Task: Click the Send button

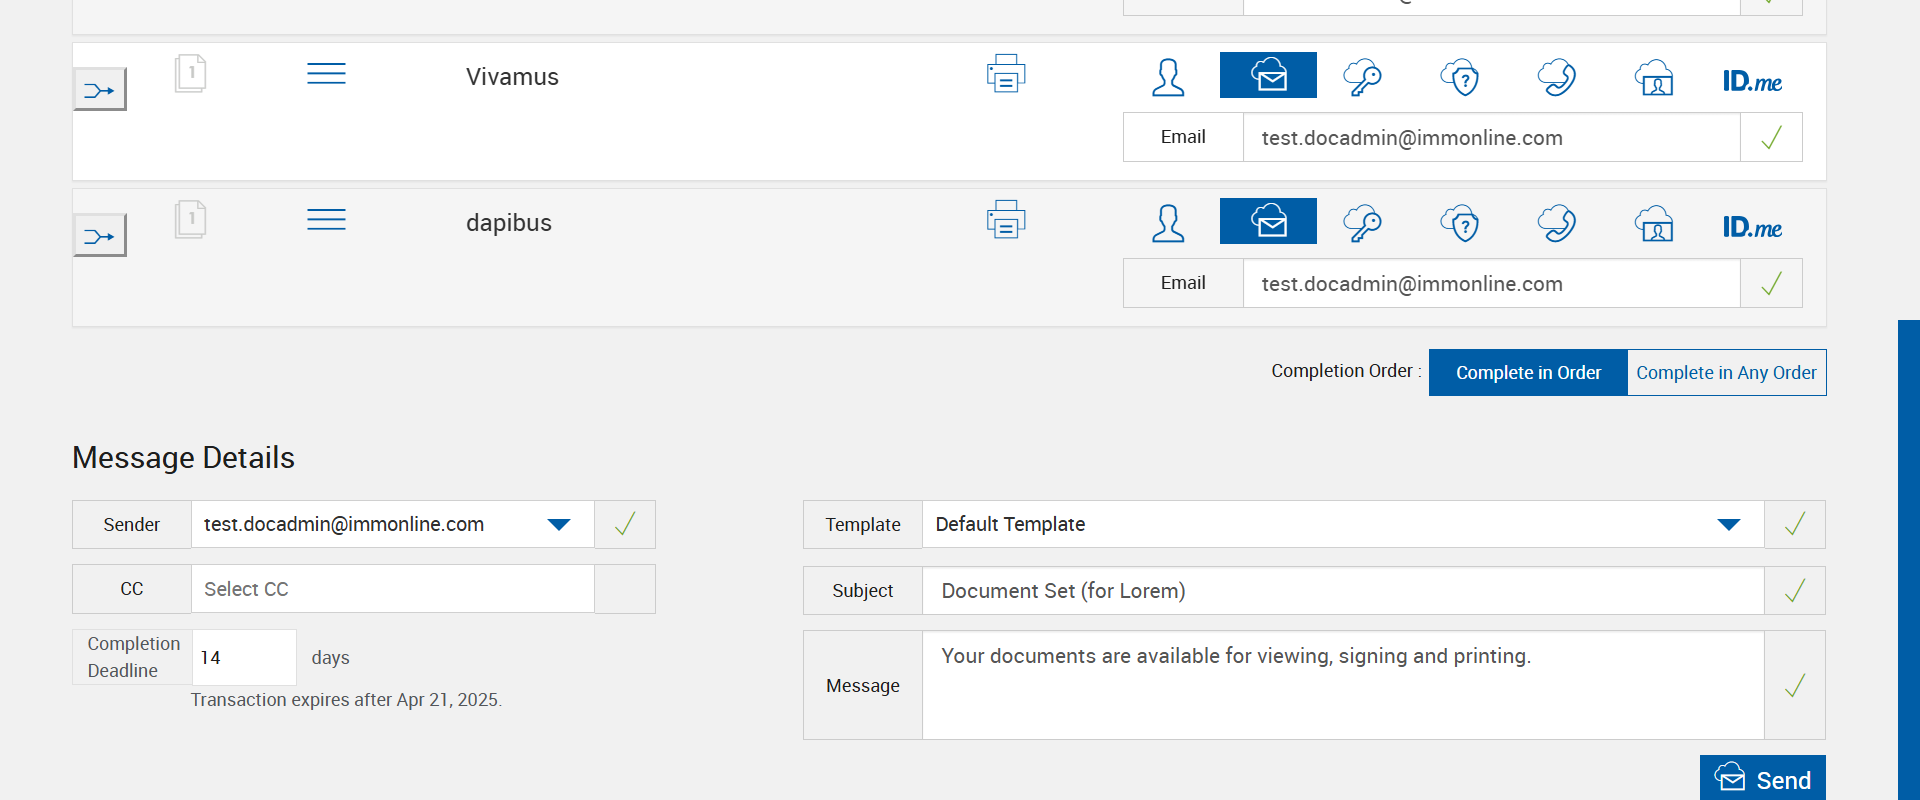Action: pos(1762,779)
